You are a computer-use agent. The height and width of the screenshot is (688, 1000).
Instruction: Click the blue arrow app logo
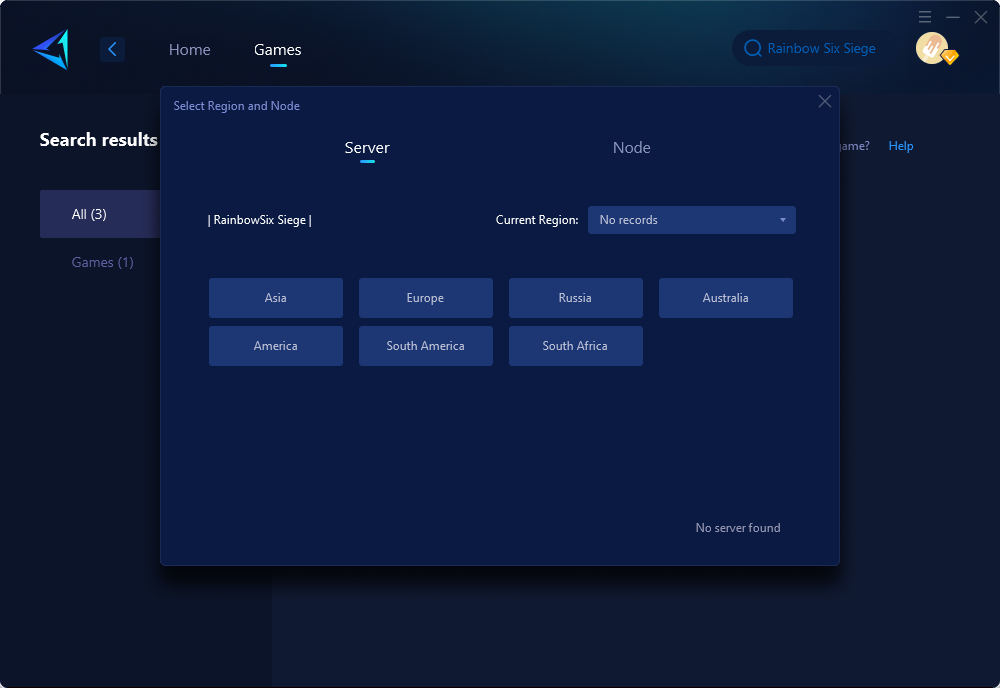(x=51, y=49)
